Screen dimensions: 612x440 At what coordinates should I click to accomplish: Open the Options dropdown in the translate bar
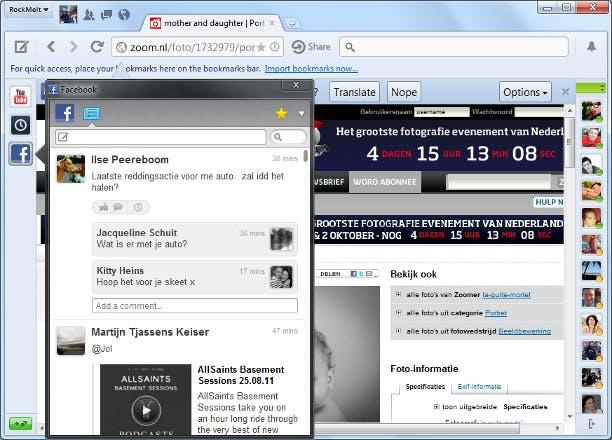pos(525,93)
